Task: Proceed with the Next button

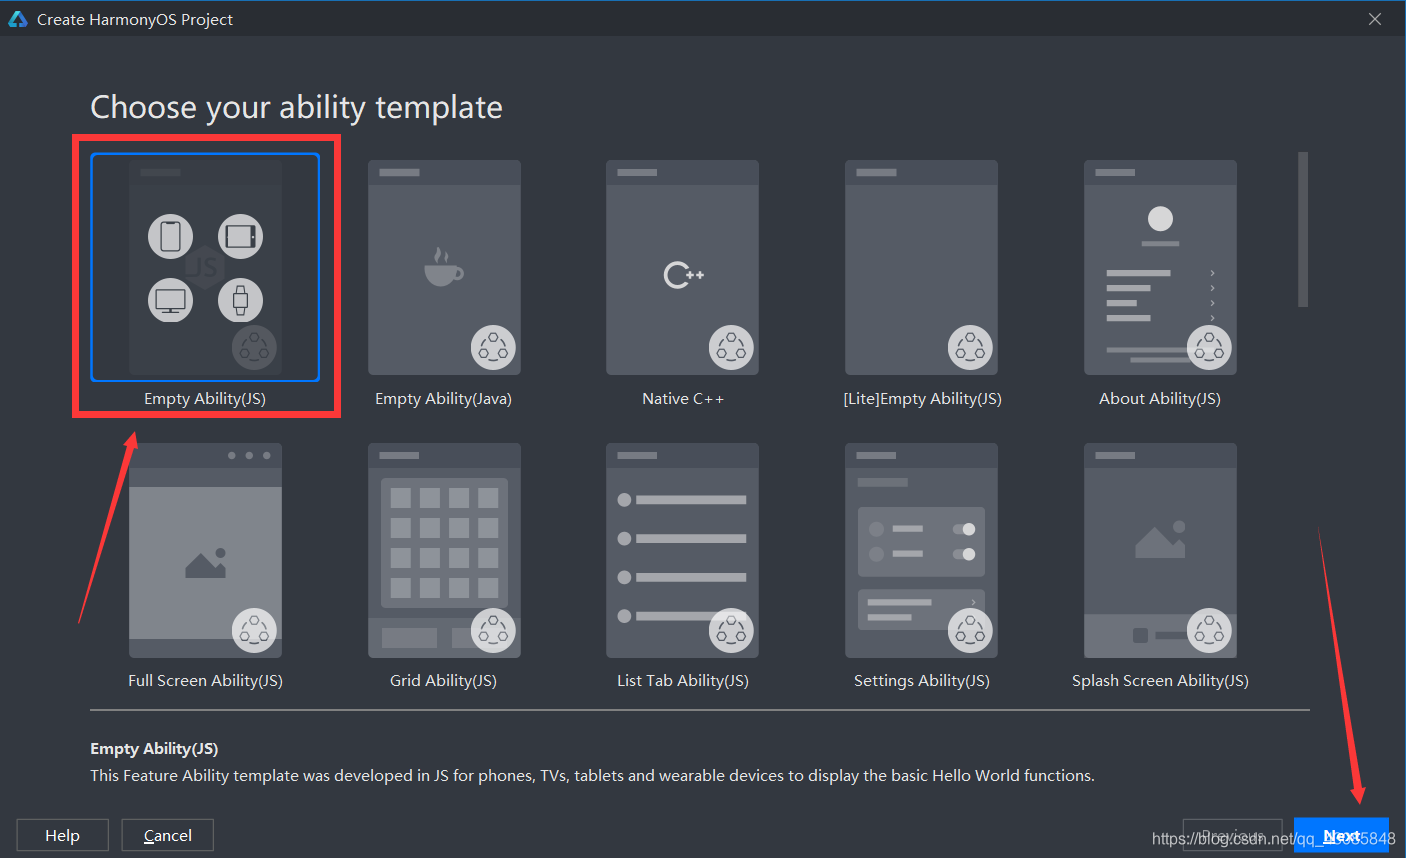Action: (x=1341, y=835)
